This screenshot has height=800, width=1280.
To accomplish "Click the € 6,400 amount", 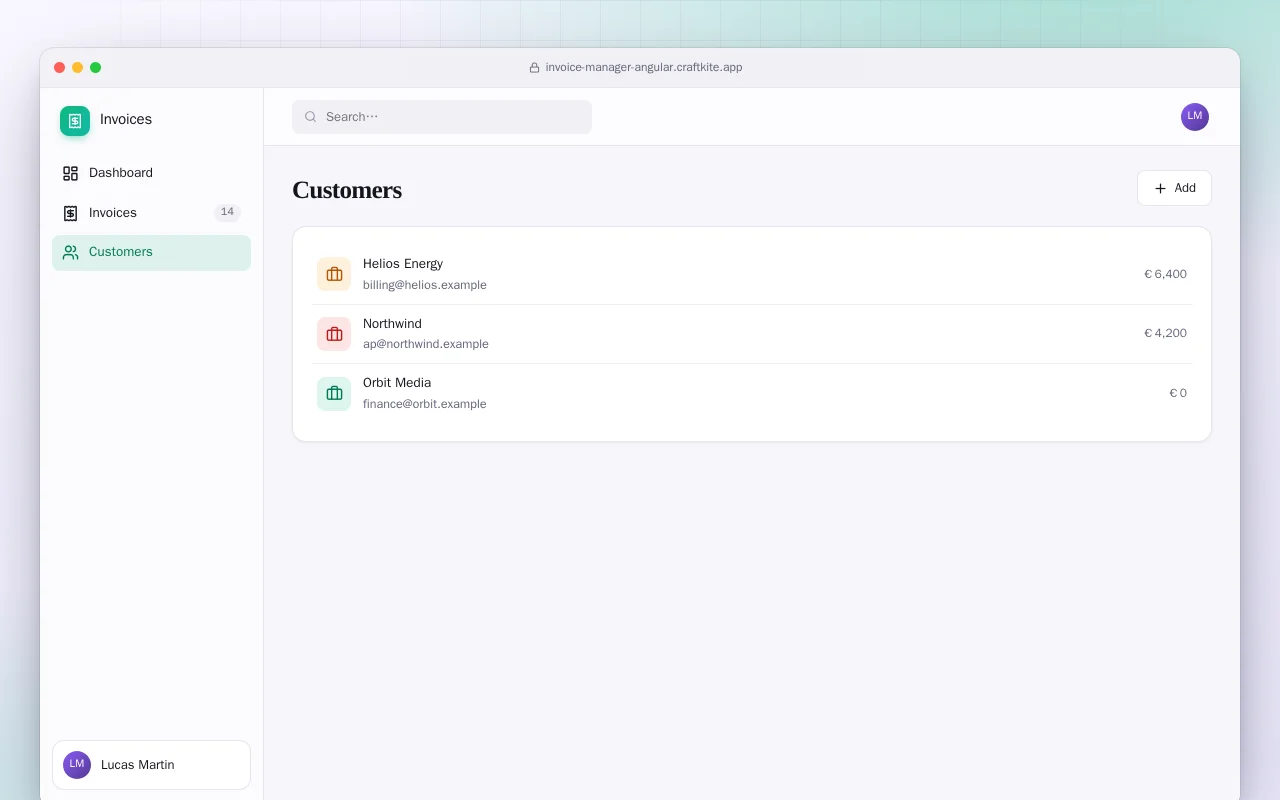I will (x=1165, y=274).
